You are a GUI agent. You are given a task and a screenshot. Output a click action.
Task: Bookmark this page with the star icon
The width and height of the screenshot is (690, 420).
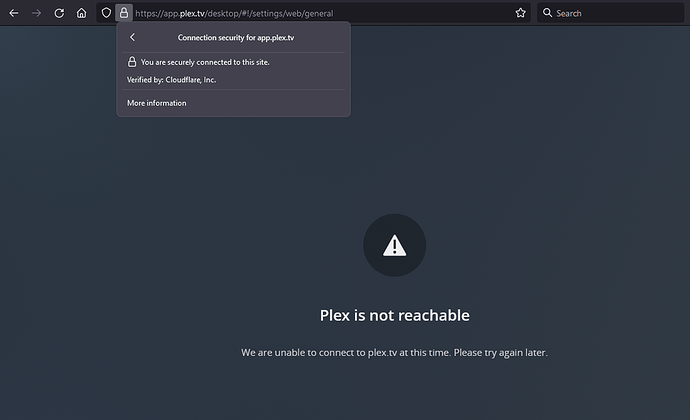point(521,13)
